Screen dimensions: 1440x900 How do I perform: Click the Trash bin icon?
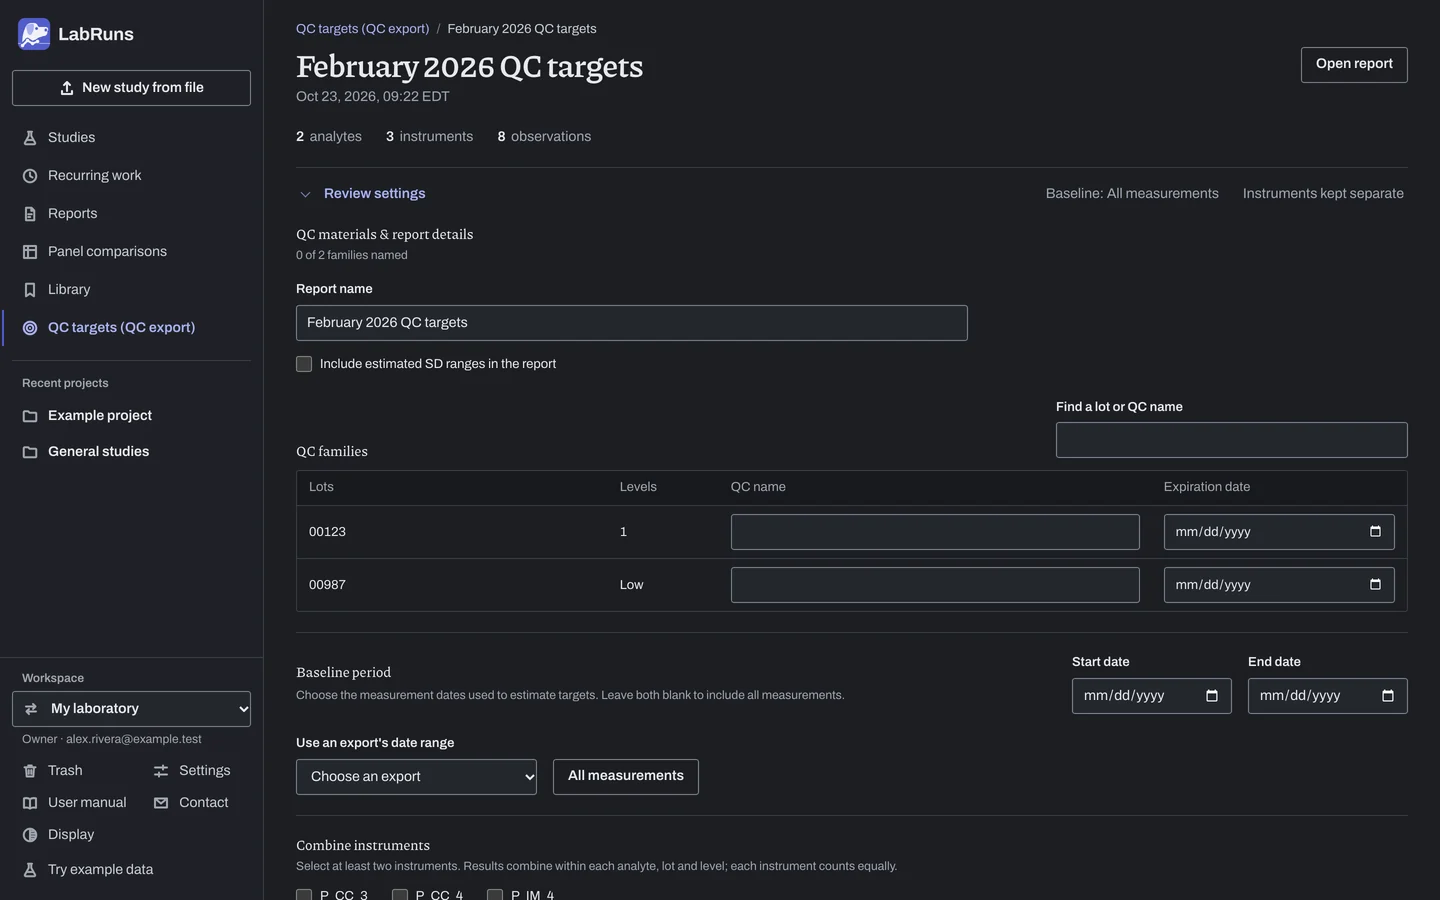pos(30,771)
